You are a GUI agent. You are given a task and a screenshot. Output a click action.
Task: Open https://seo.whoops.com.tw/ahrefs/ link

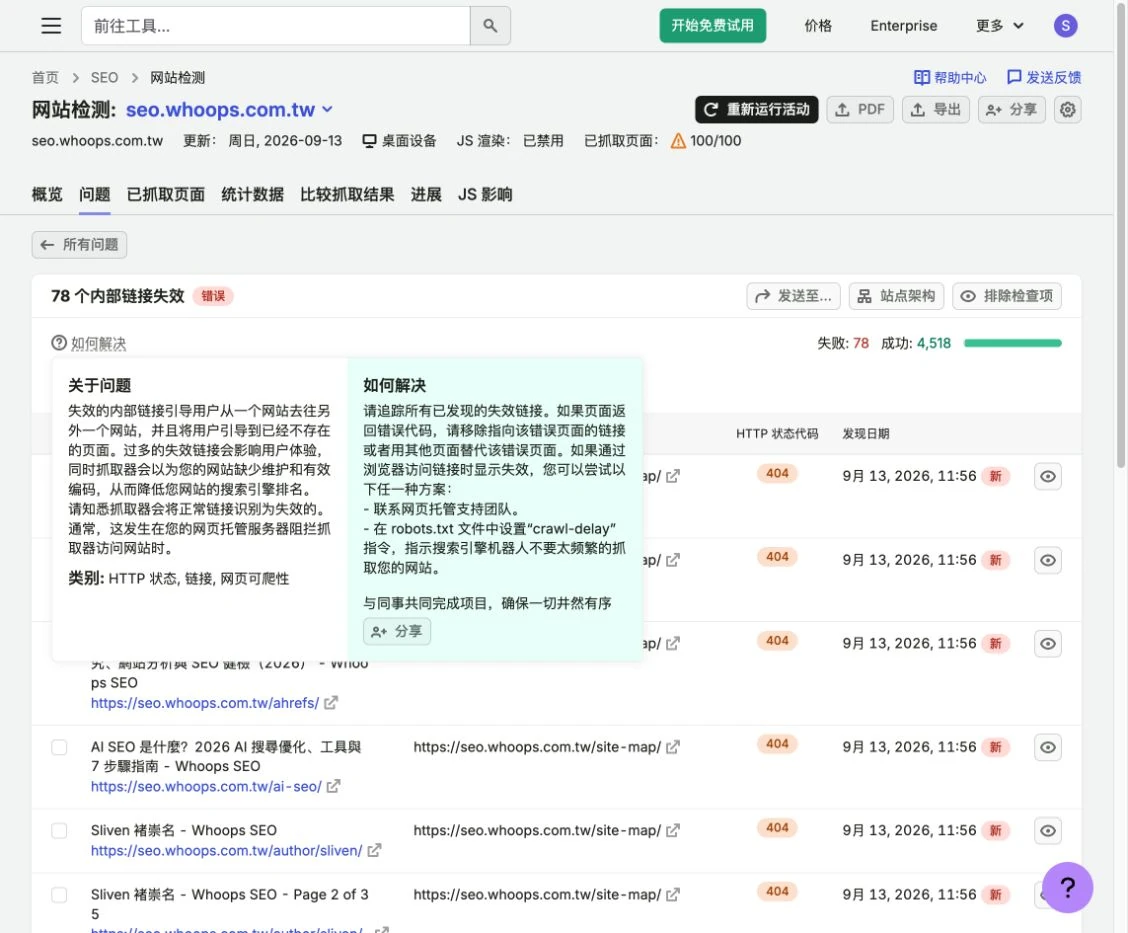[x=205, y=703]
